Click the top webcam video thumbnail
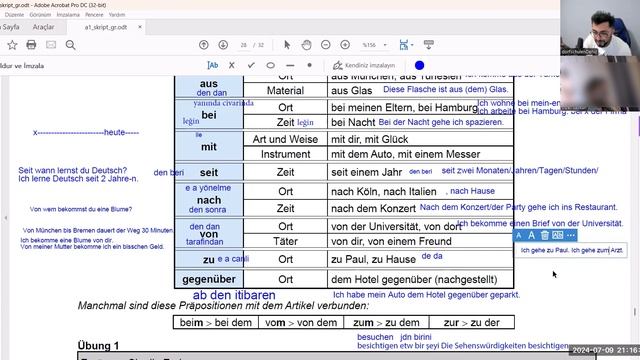The height and width of the screenshot is (360, 640). 600,28
